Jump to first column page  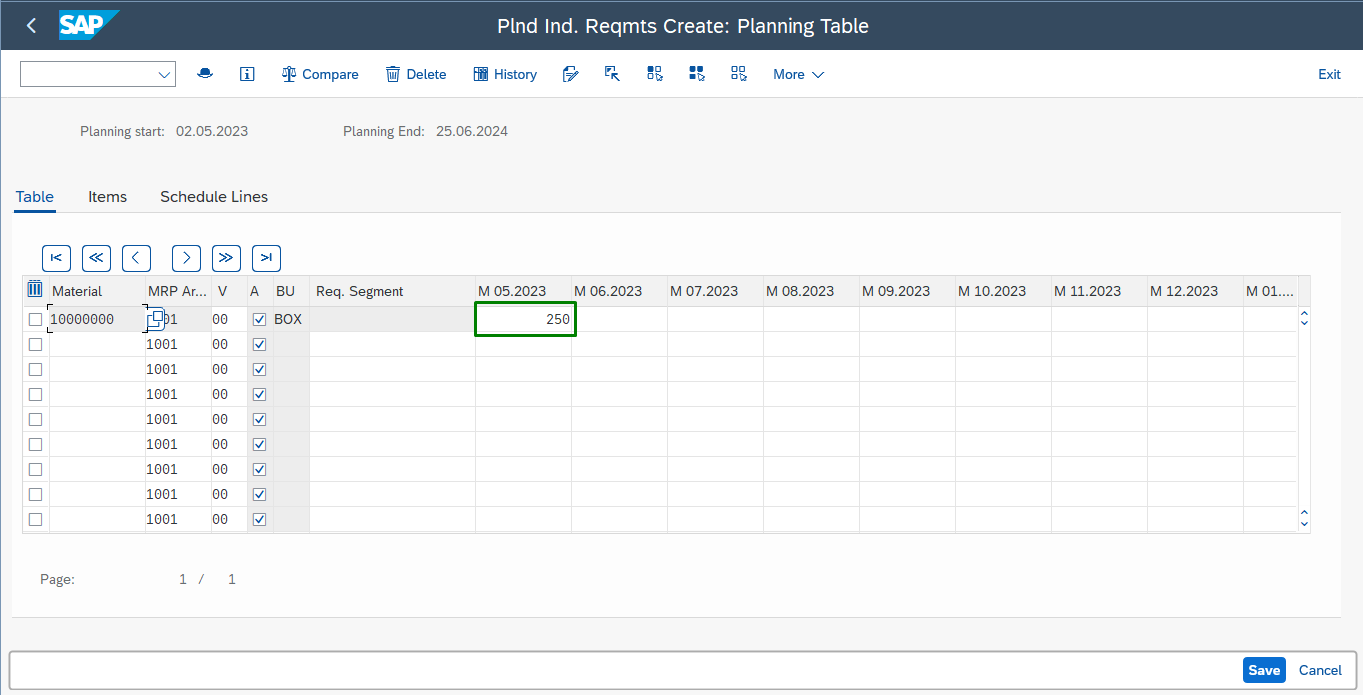click(x=56, y=258)
